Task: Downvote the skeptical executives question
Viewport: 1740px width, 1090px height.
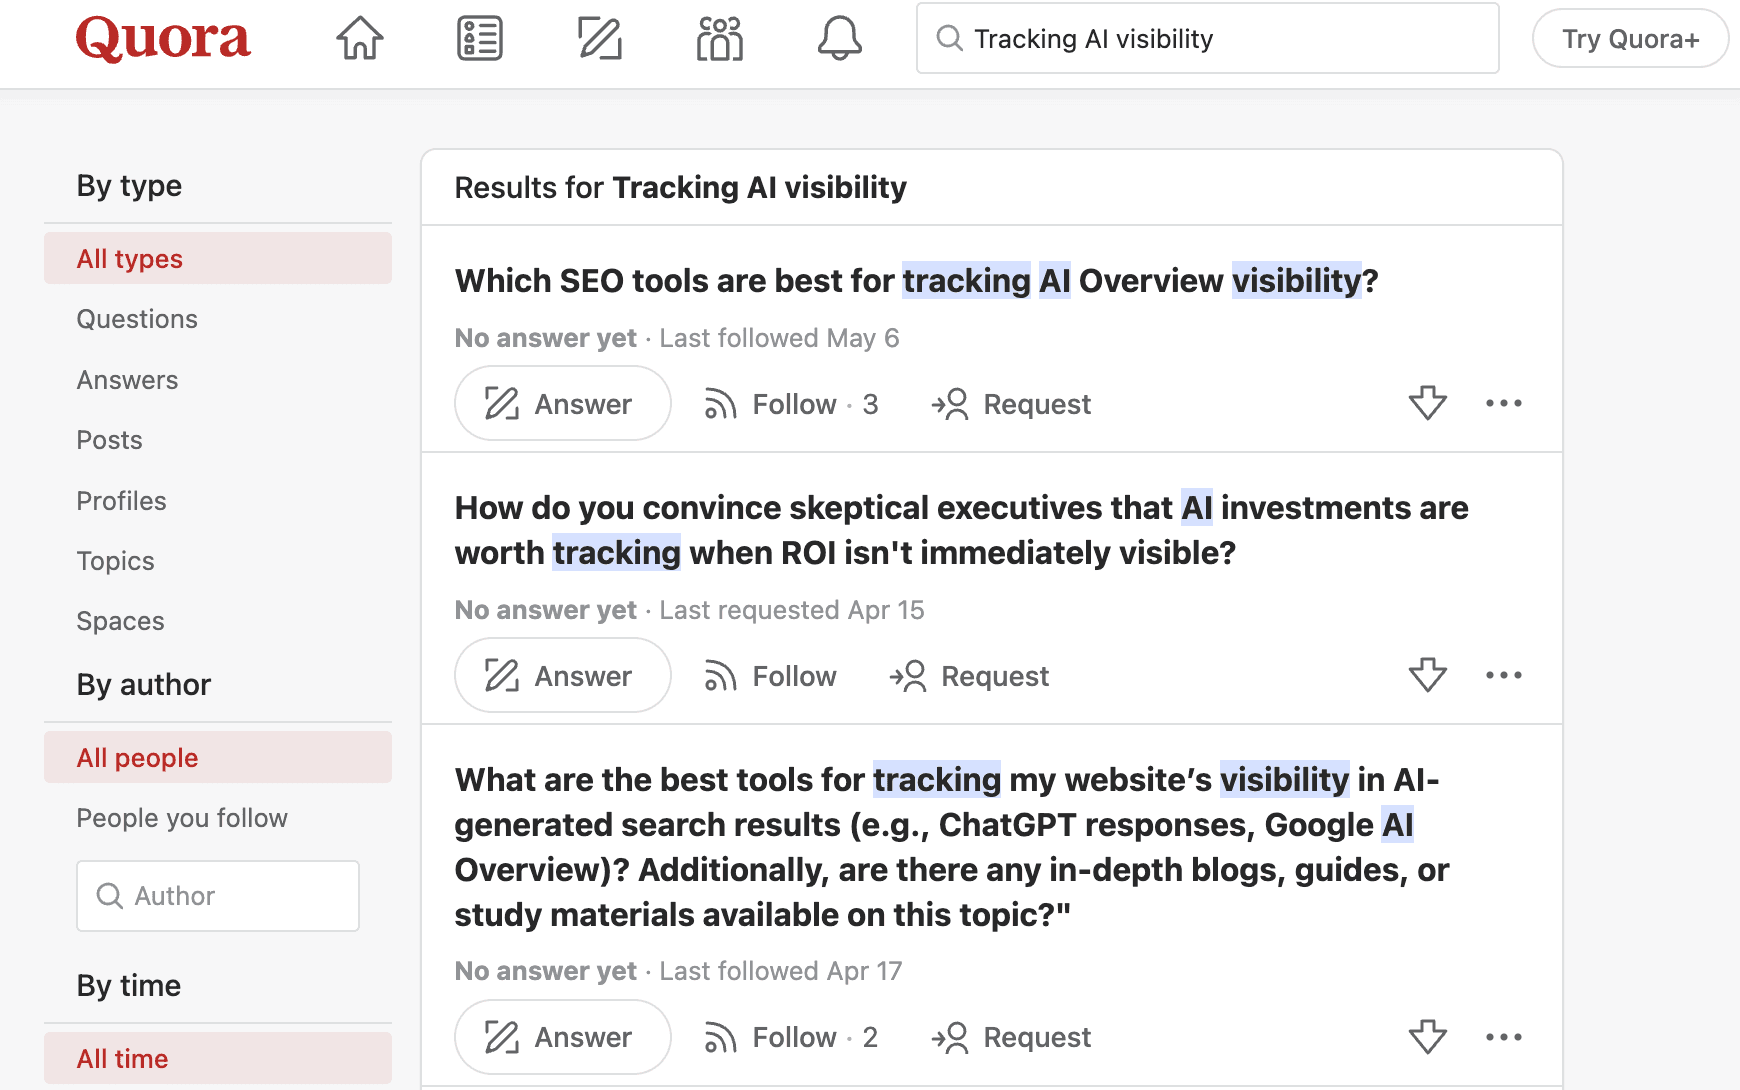Action: point(1427,675)
